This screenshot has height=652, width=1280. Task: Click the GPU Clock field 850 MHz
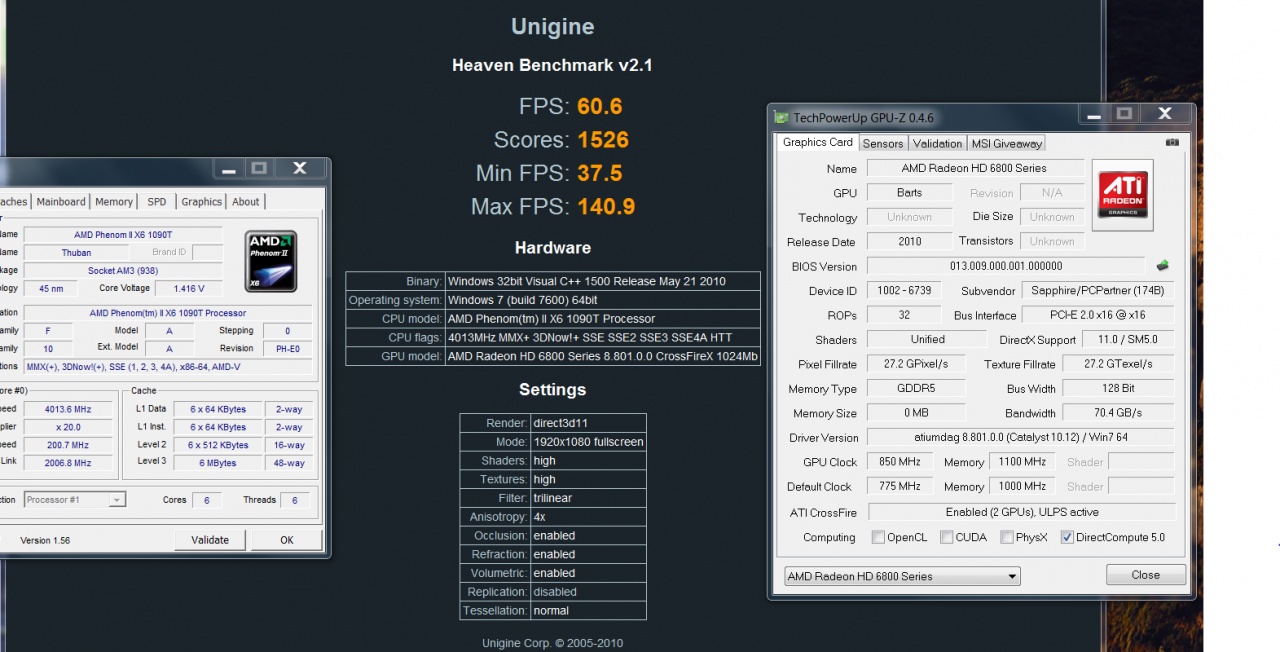pos(900,462)
